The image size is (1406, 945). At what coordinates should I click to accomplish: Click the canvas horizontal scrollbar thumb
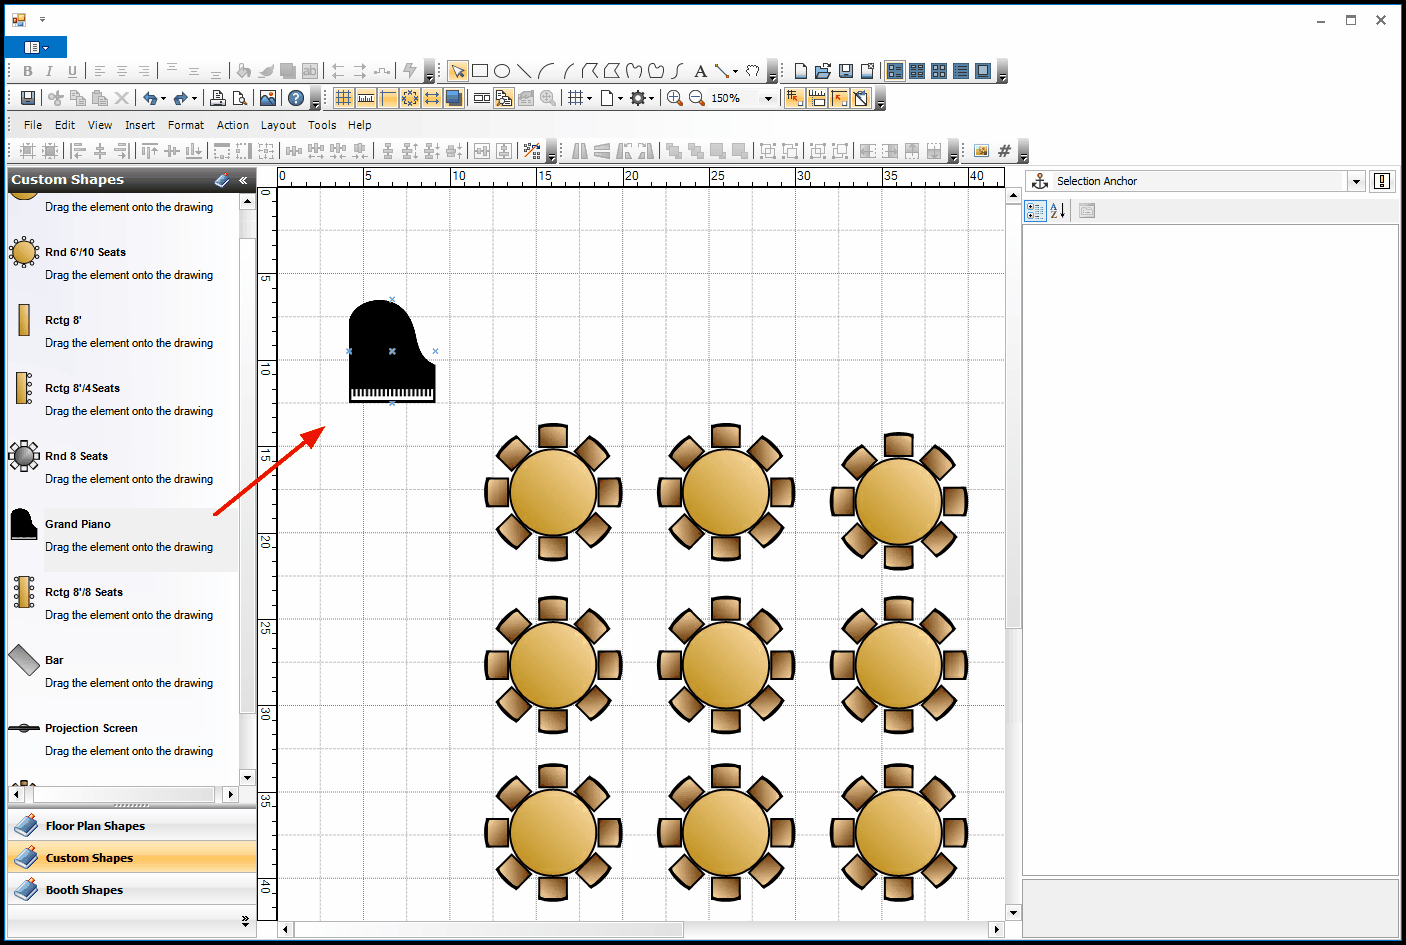click(x=488, y=929)
